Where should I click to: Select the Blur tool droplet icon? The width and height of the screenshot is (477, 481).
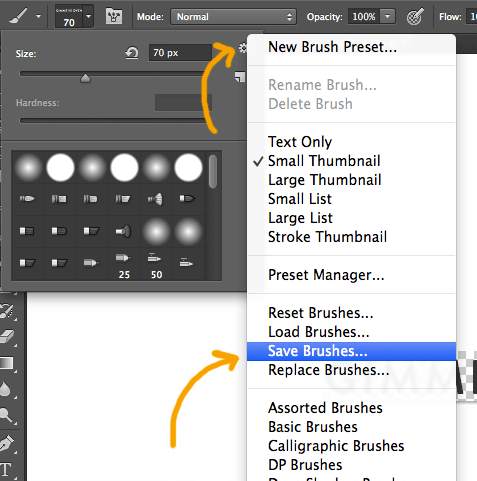[6, 389]
